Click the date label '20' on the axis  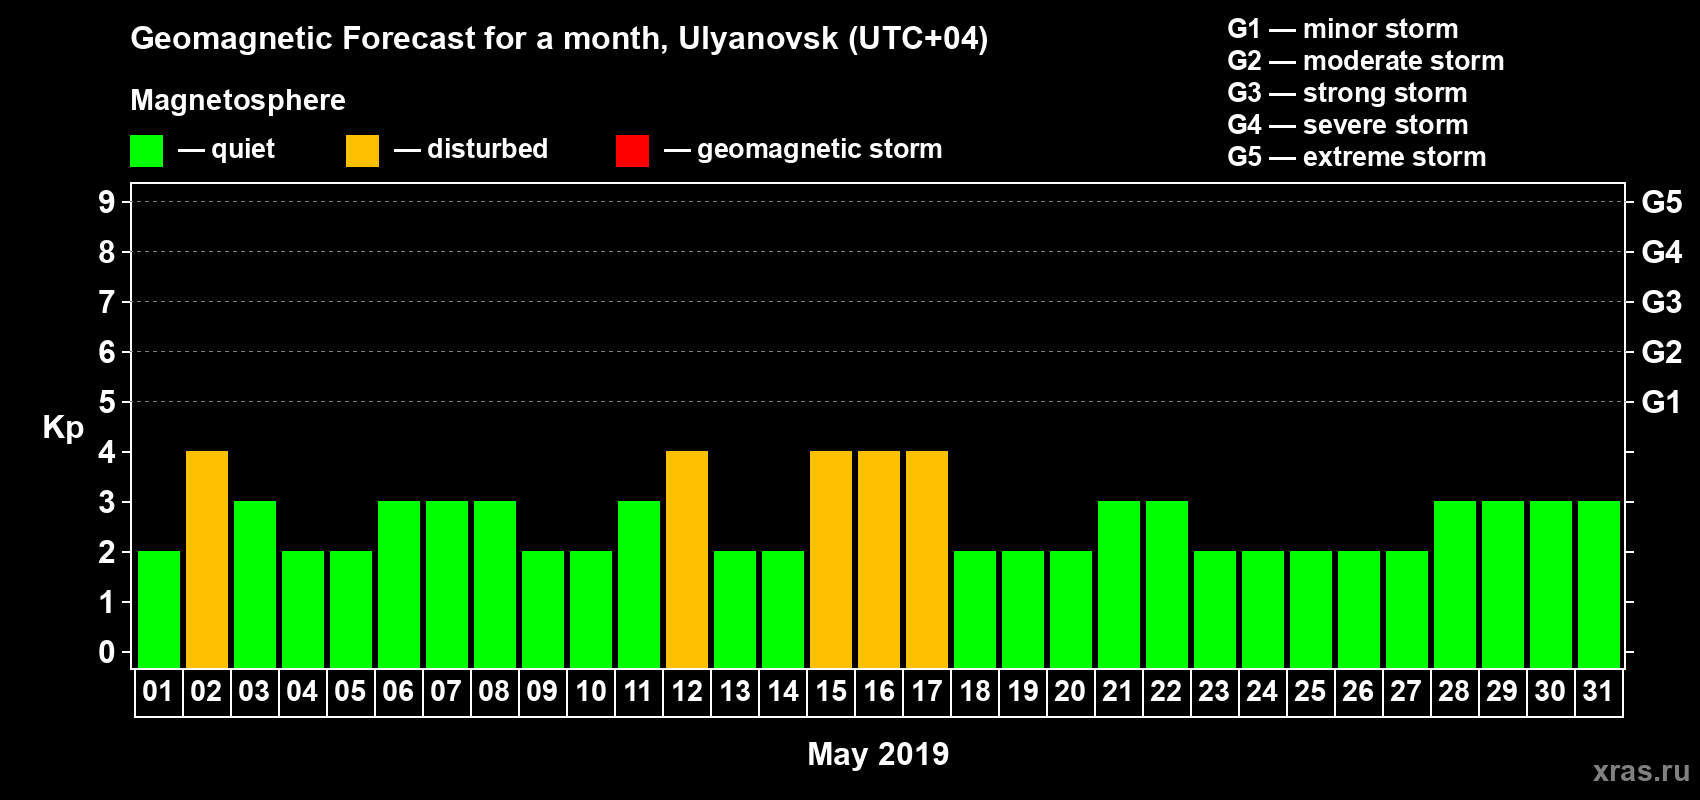pos(1070,692)
